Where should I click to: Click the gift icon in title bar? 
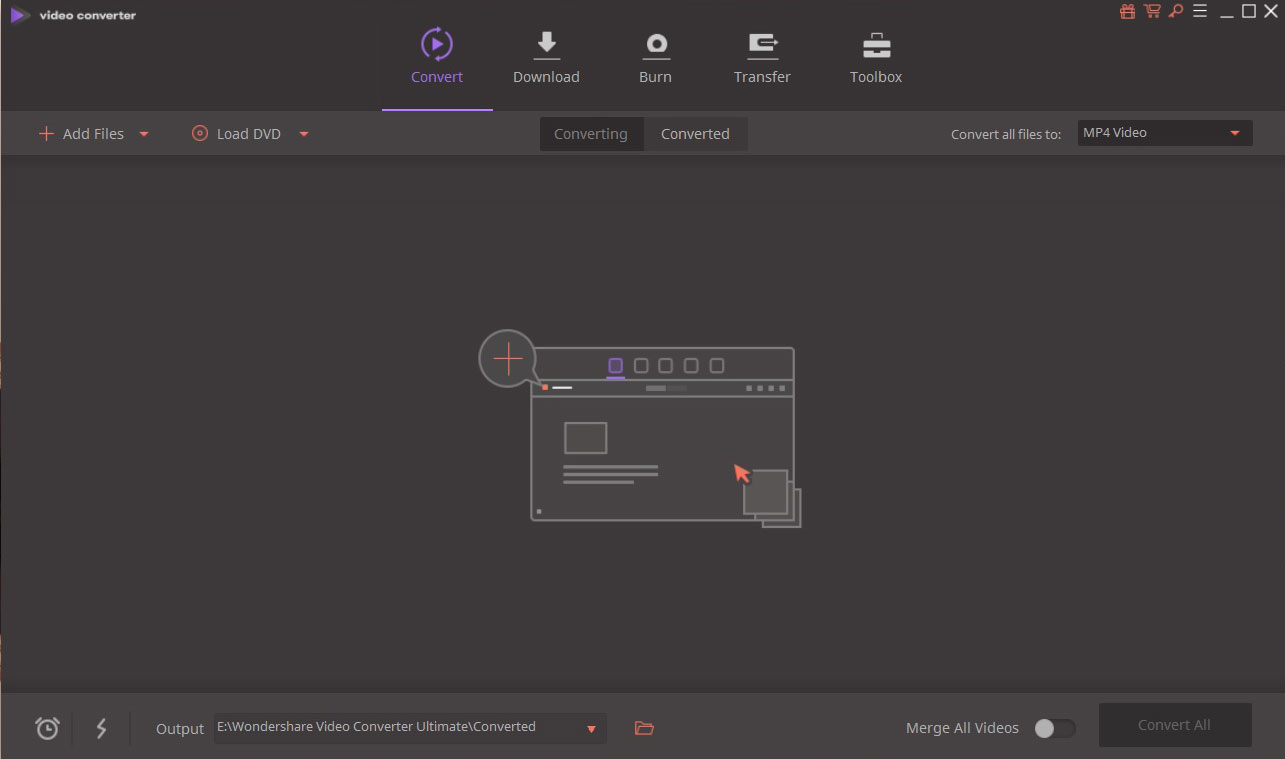(1128, 11)
